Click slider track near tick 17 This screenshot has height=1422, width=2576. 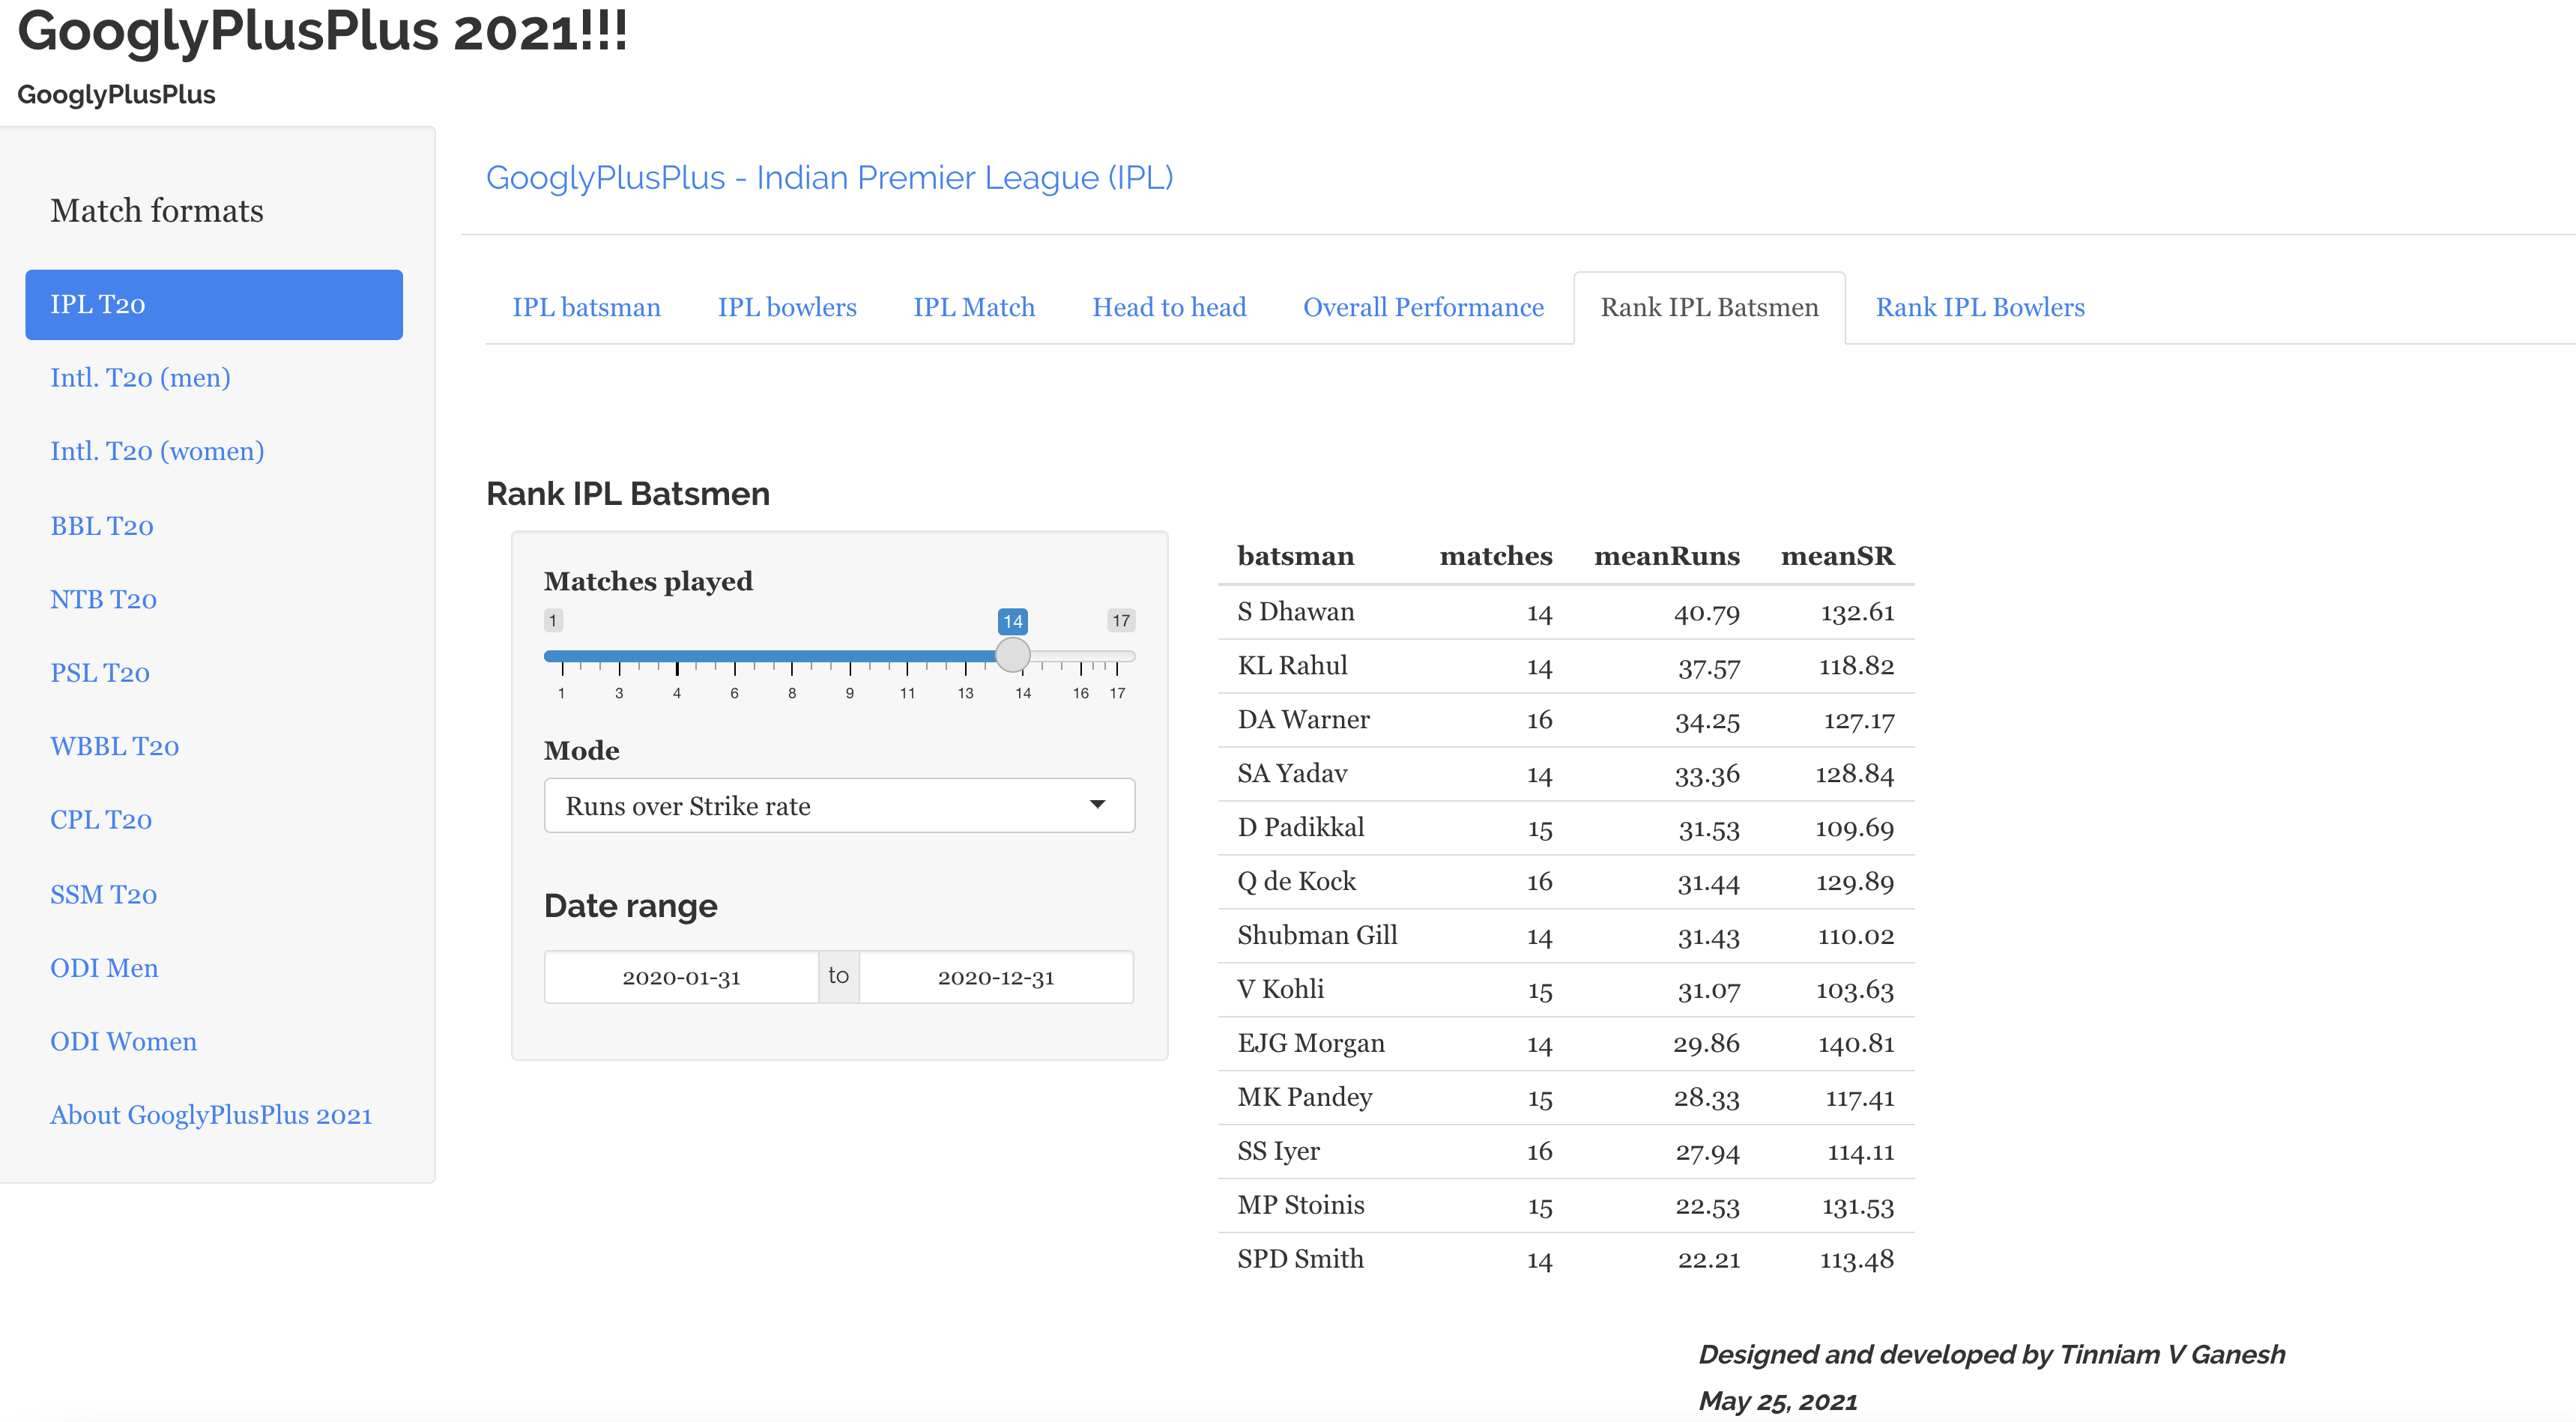click(x=1117, y=657)
